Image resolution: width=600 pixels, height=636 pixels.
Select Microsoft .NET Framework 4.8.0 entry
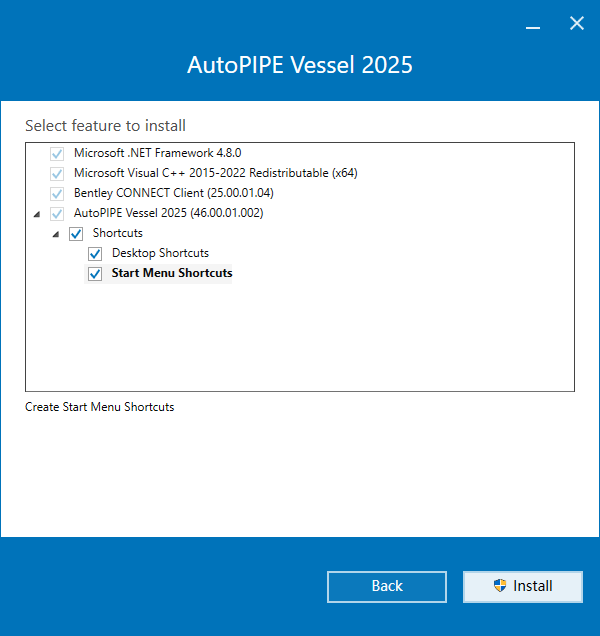(157, 153)
